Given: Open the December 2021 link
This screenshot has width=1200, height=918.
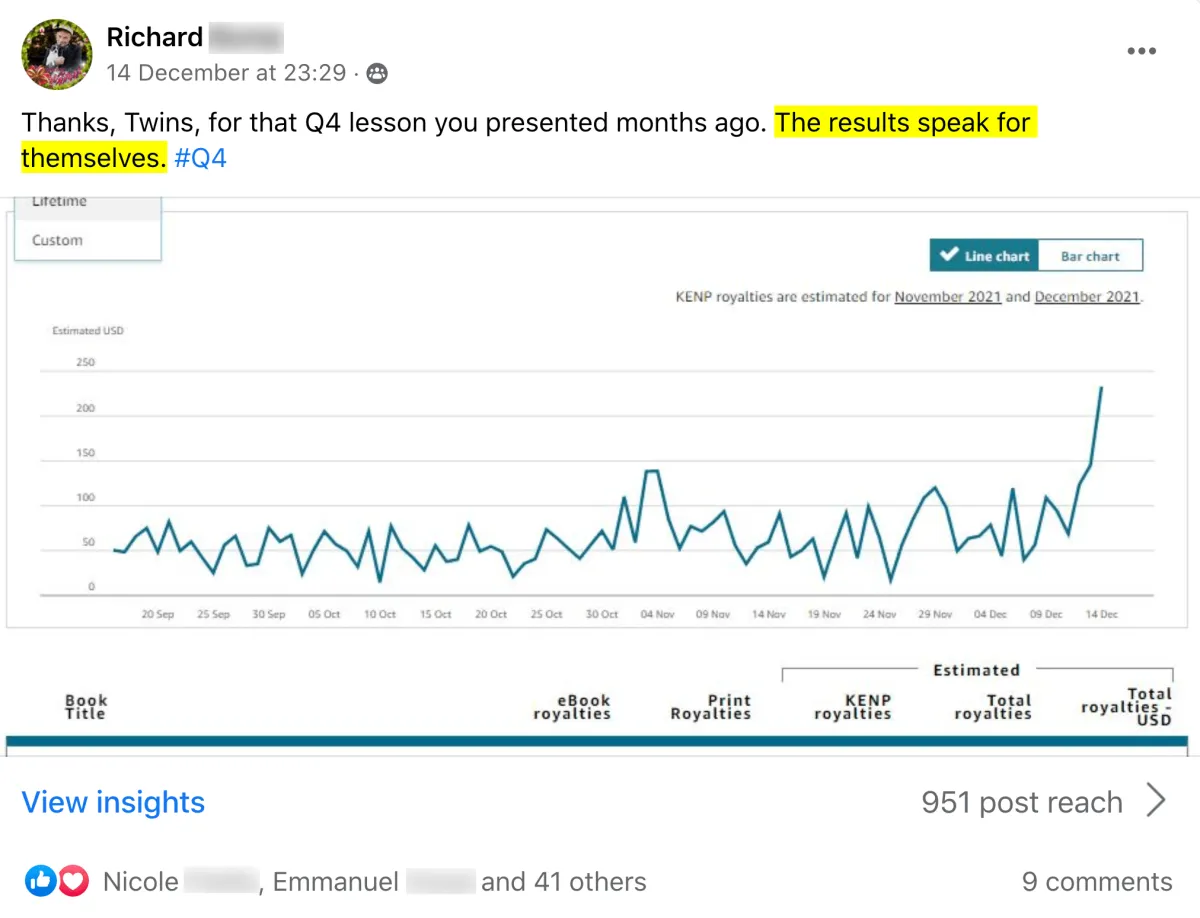Looking at the screenshot, I should pos(1087,297).
